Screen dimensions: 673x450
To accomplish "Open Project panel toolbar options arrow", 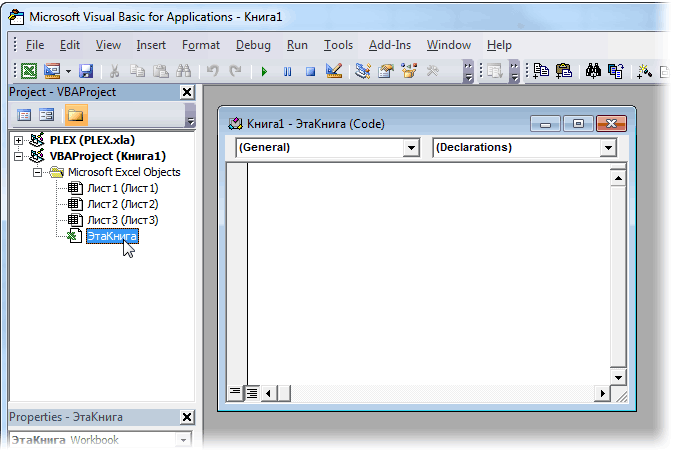I will click(190, 116).
